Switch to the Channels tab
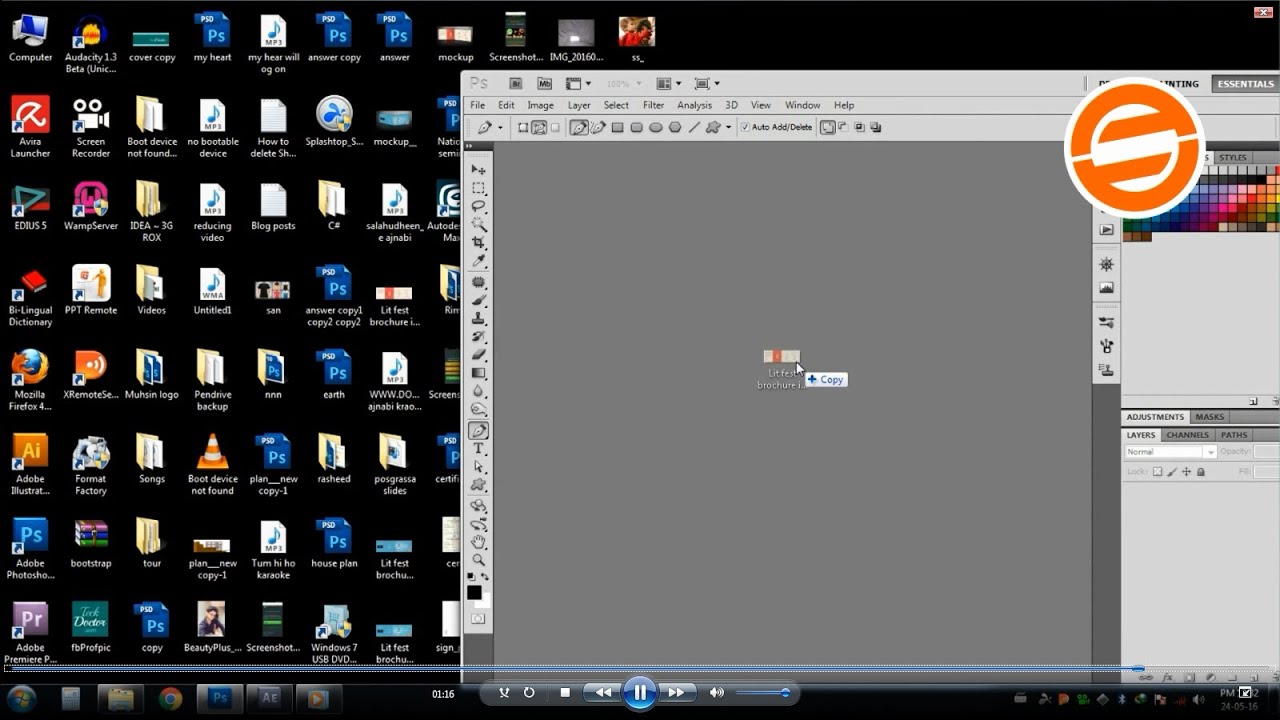 click(1187, 435)
